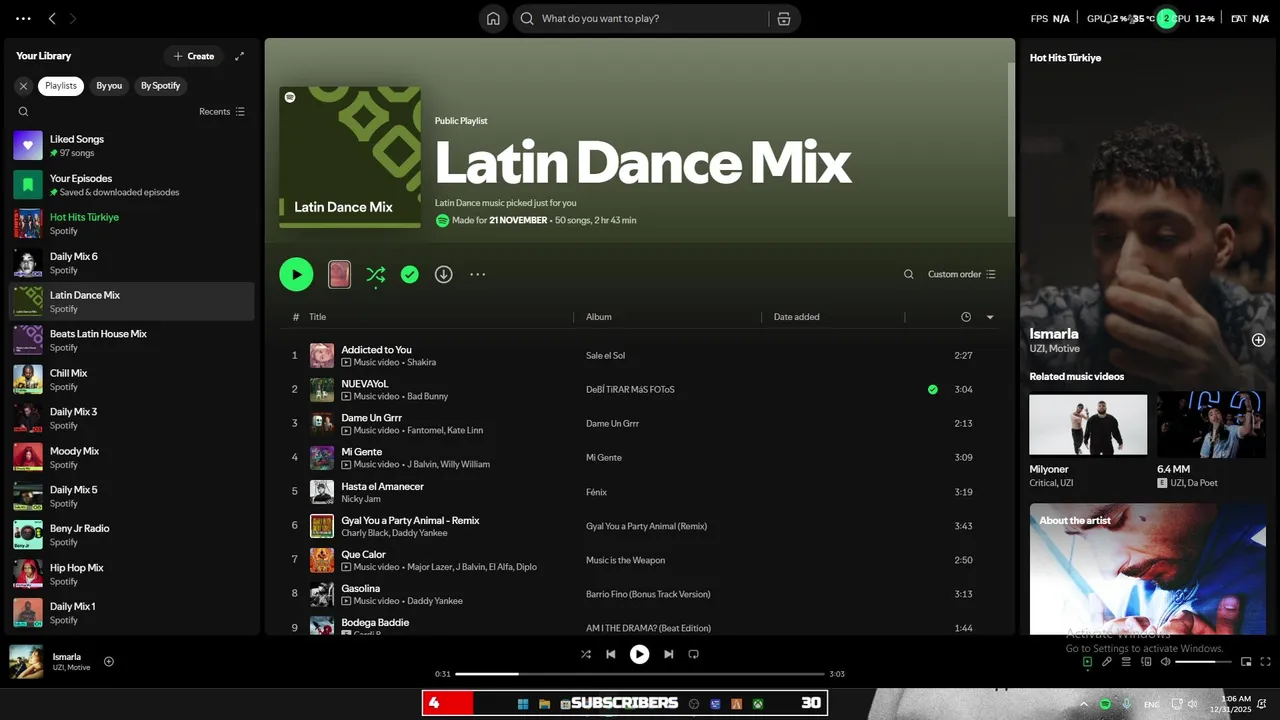Open the About the artist card
Image resolution: width=1280 pixels, height=720 pixels.
click(x=1148, y=568)
